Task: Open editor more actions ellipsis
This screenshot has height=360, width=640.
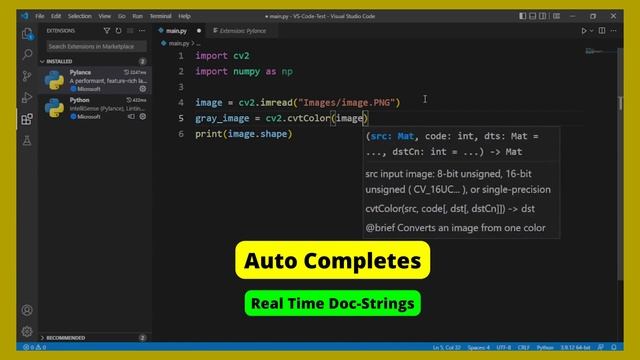Action: [613, 31]
